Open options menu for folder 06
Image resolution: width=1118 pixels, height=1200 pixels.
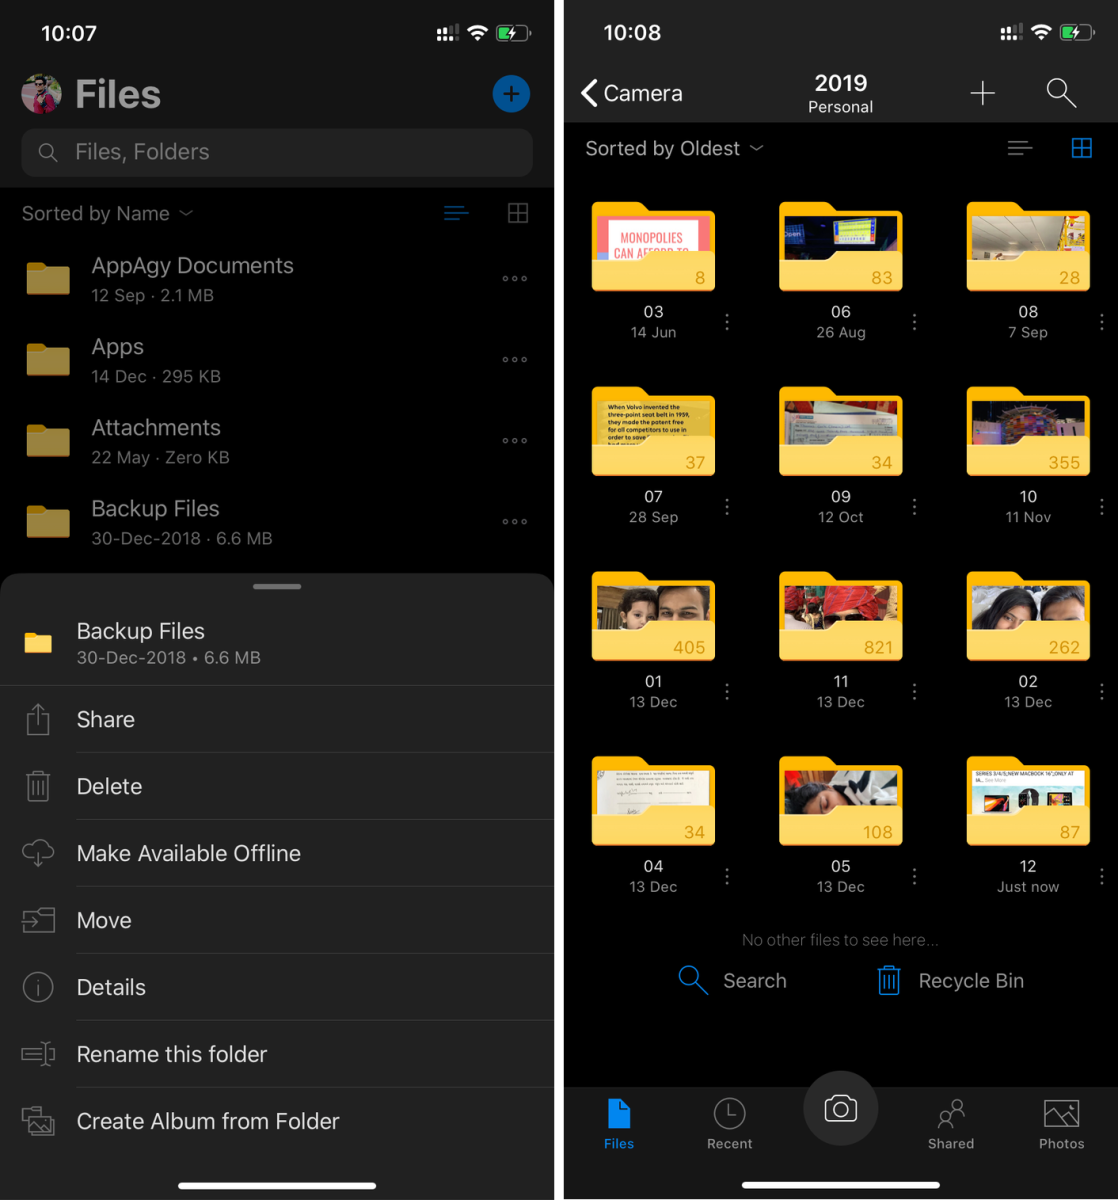tap(914, 322)
